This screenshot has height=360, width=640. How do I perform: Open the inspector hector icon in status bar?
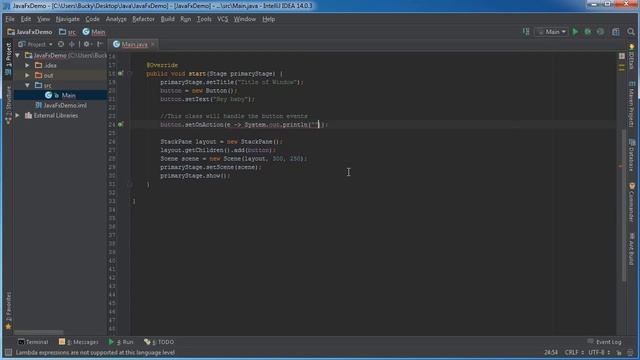(631, 352)
